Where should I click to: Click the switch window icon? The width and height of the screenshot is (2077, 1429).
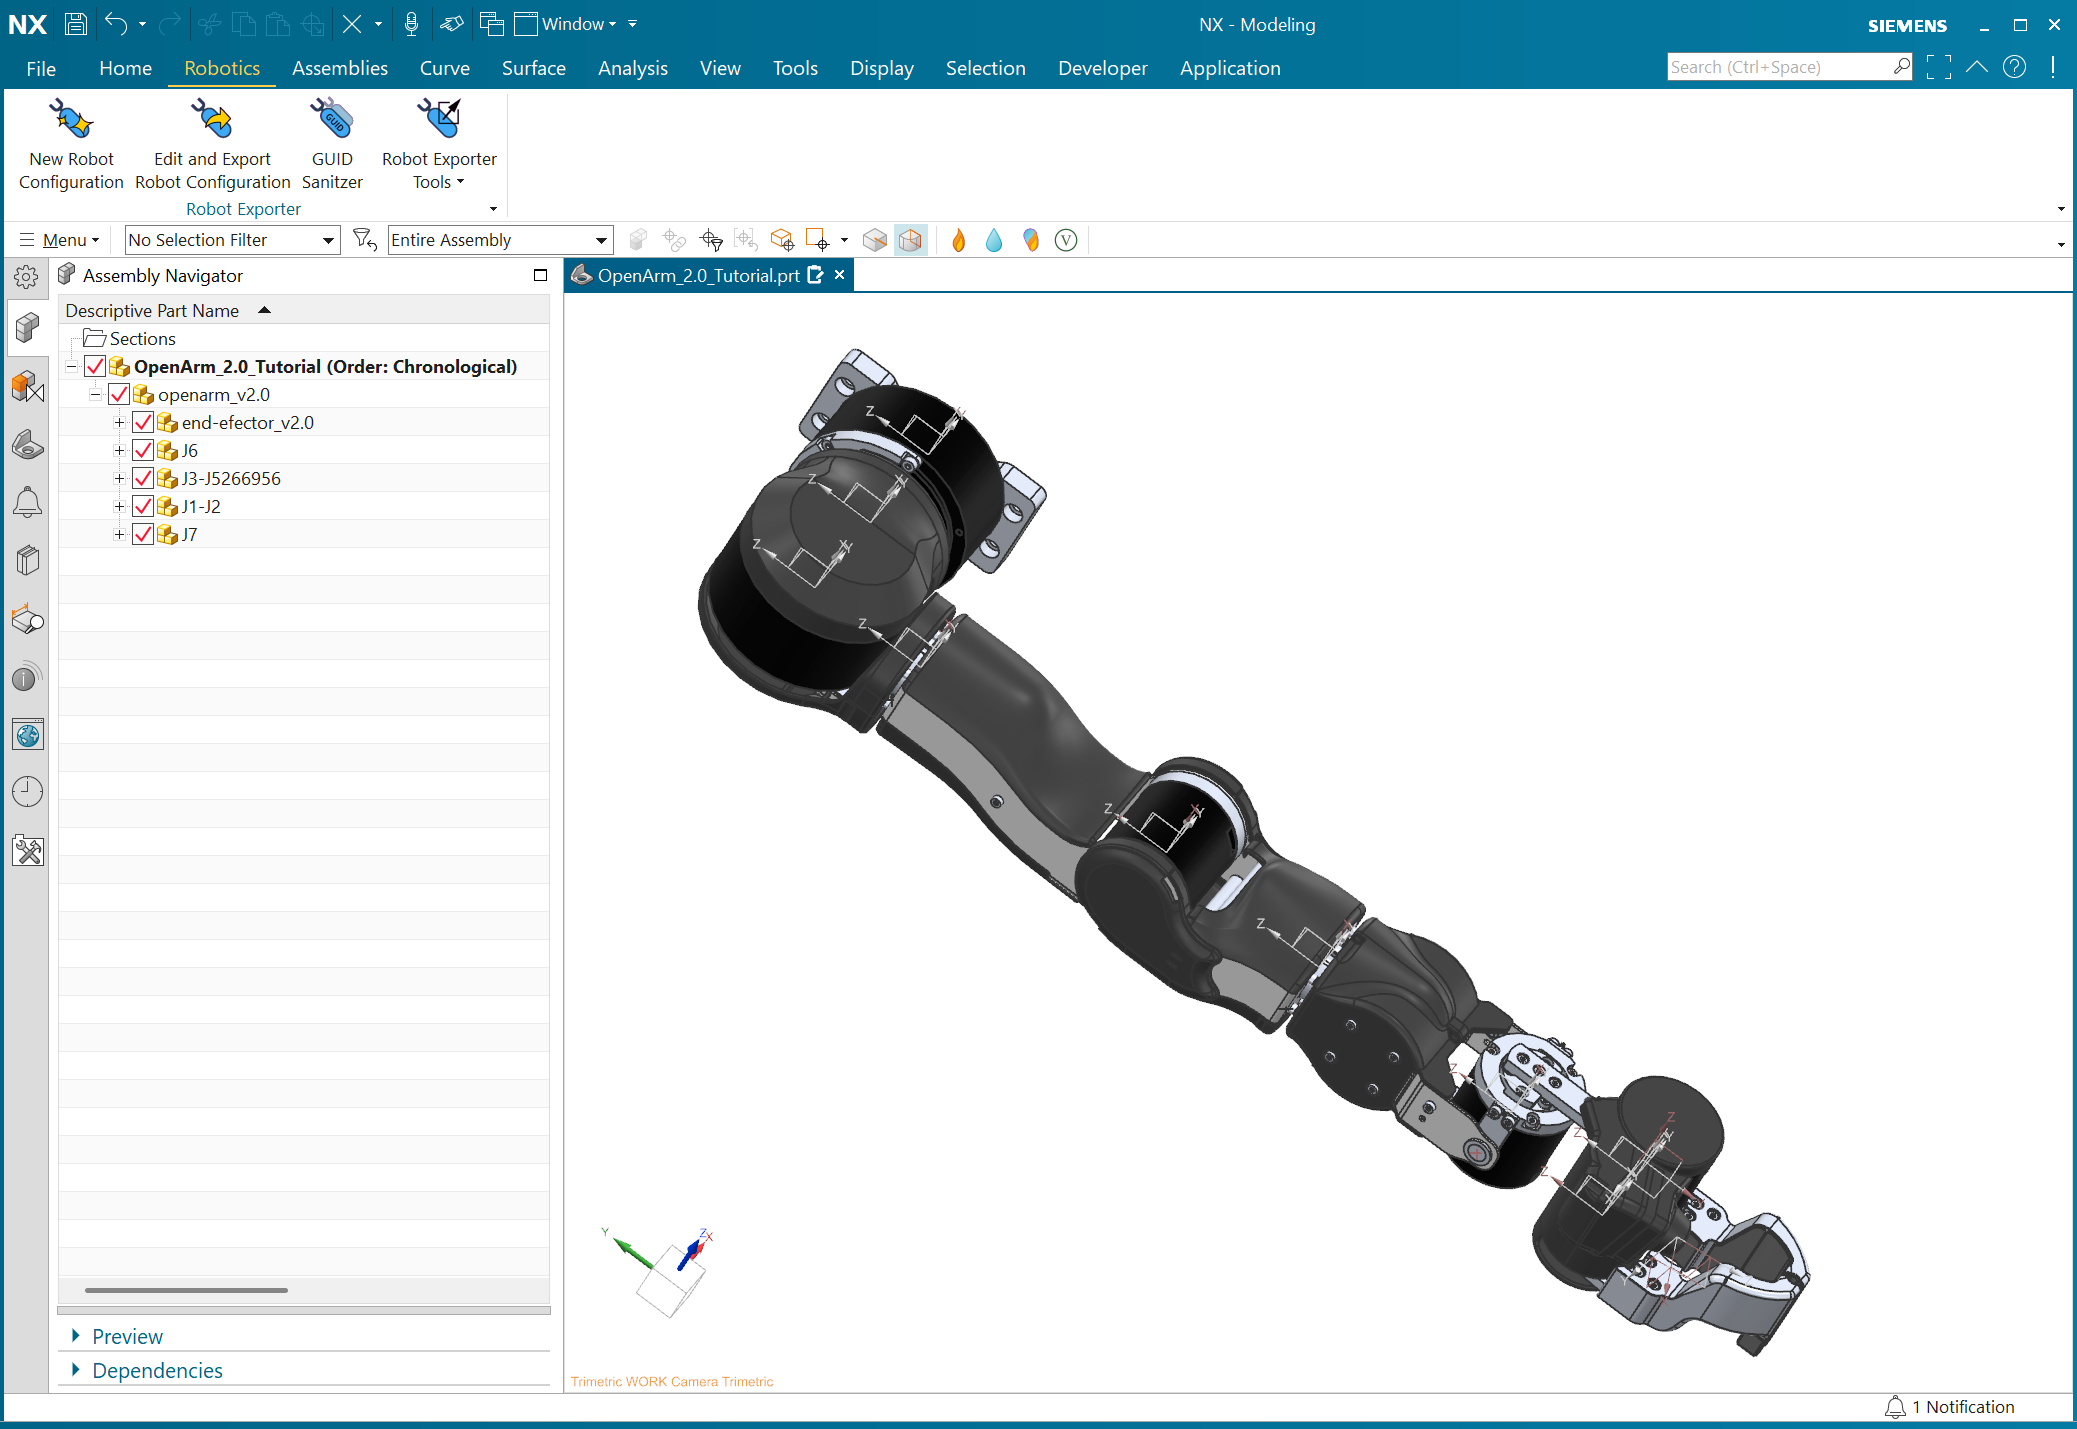[x=491, y=24]
